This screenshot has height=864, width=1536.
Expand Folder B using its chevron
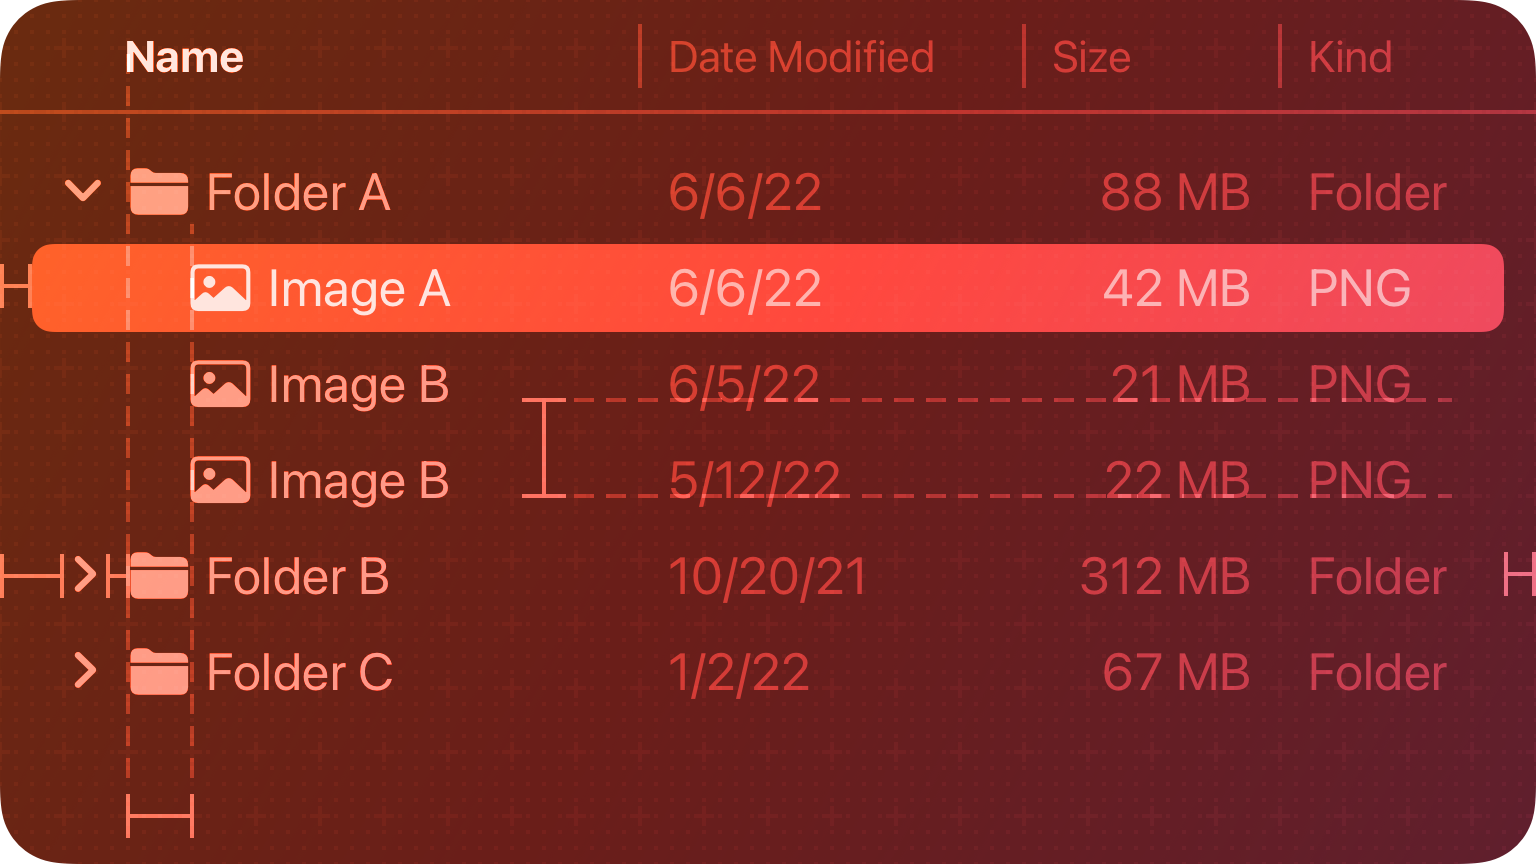[x=86, y=576]
